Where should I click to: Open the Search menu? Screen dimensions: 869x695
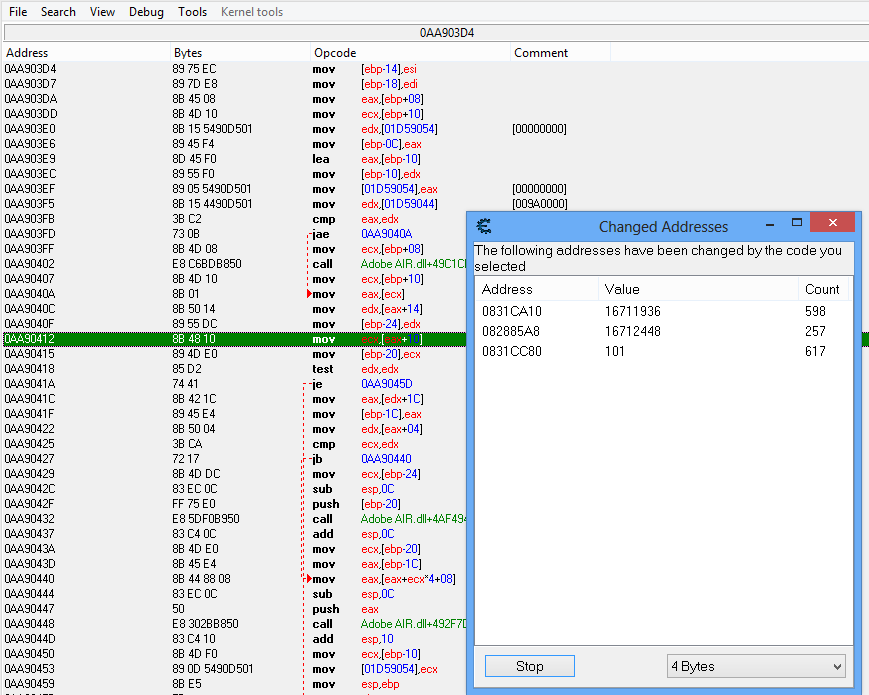58,12
